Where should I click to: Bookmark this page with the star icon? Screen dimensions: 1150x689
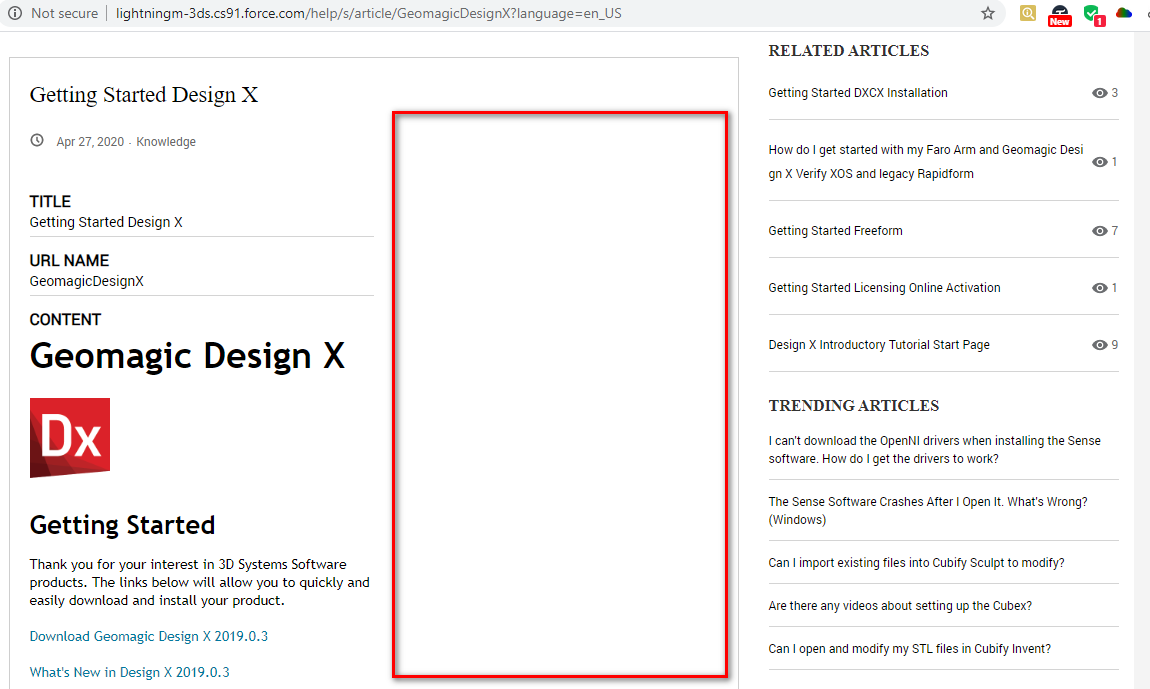tap(988, 13)
